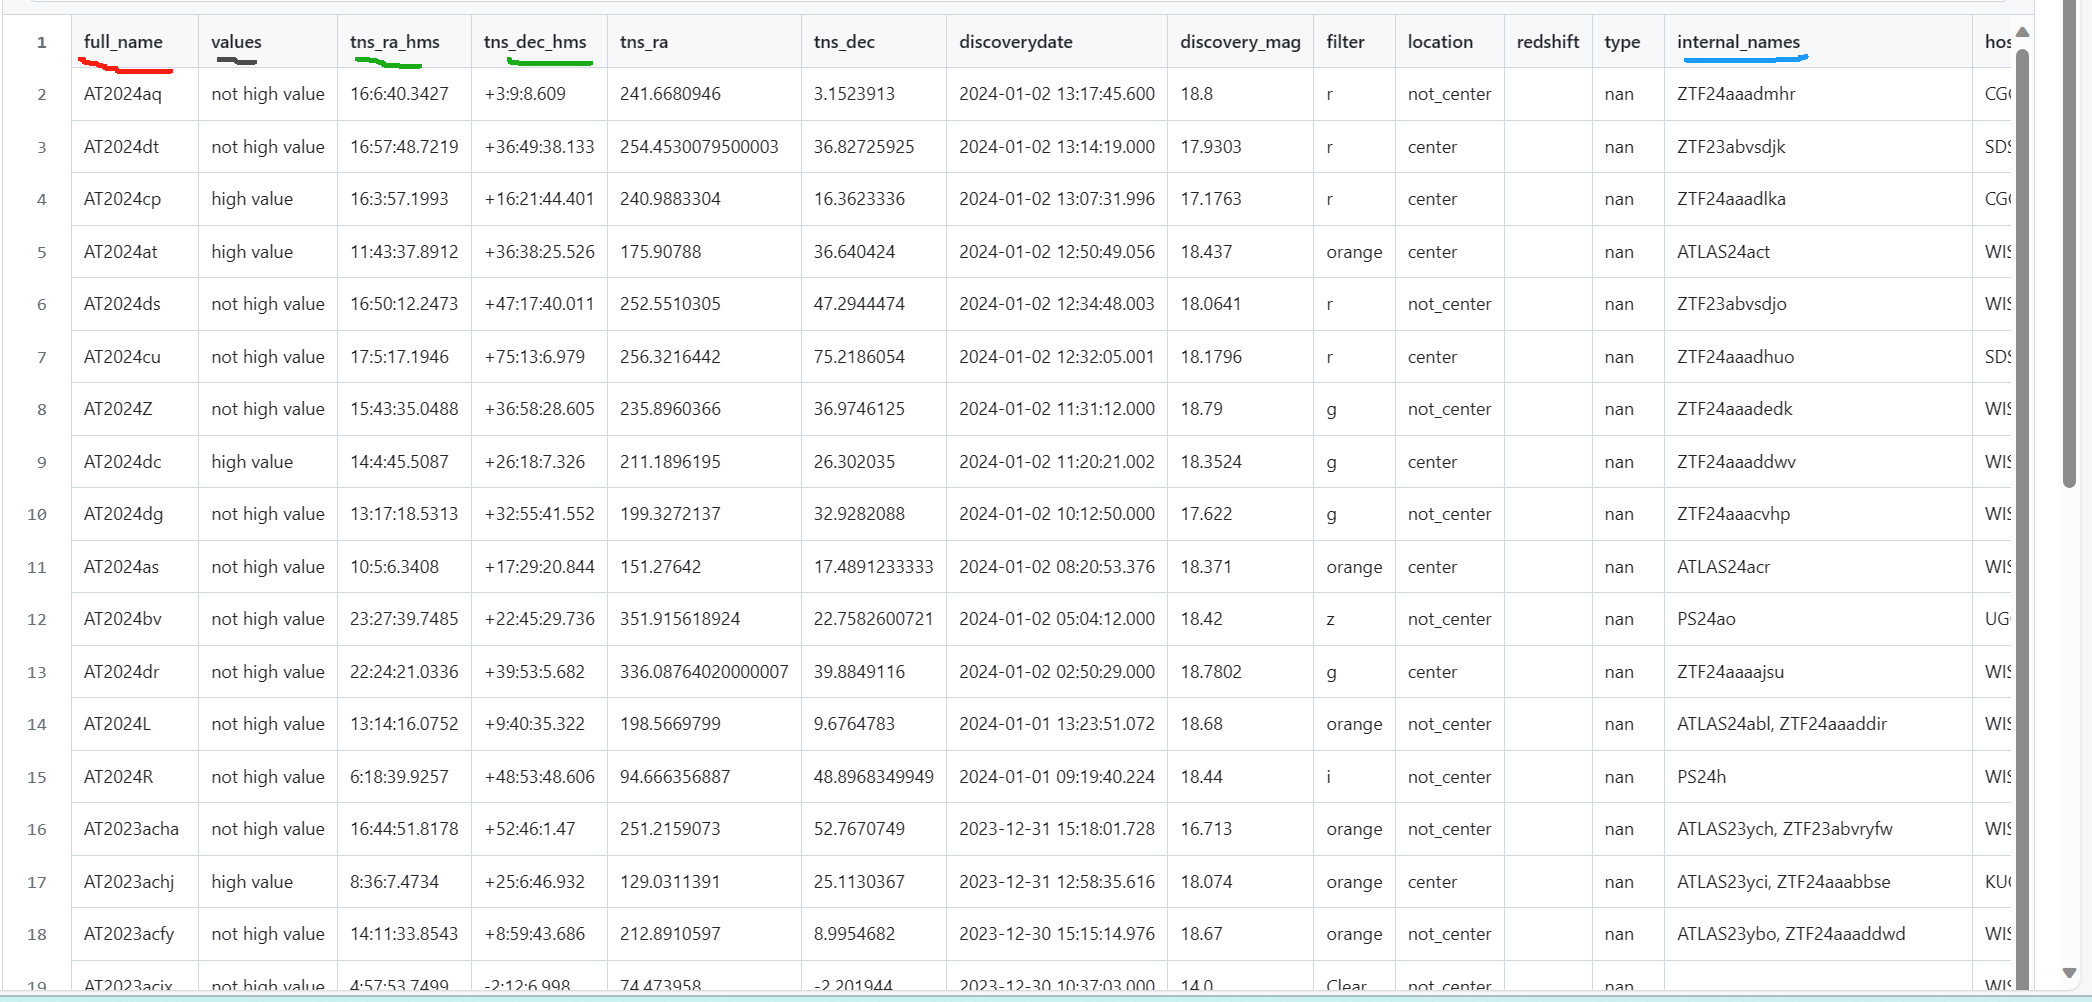Click the discoverydate column header

1016,42
